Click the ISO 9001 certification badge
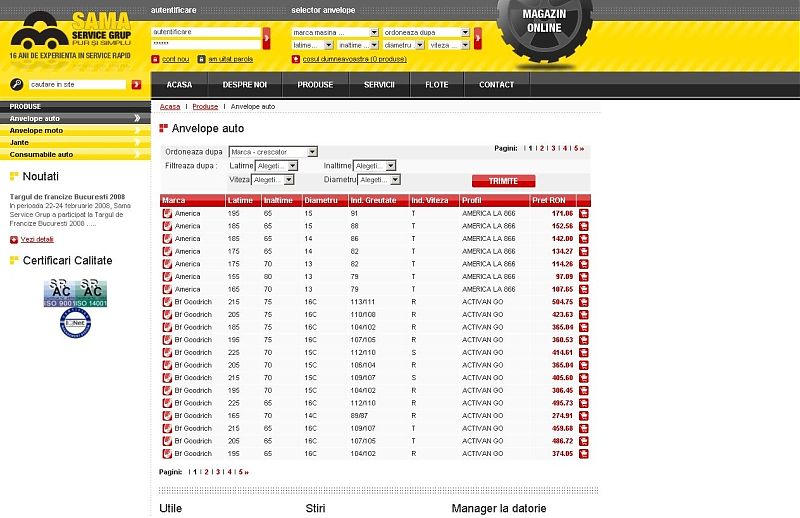This screenshot has width=800, height=518. [x=59, y=293]
